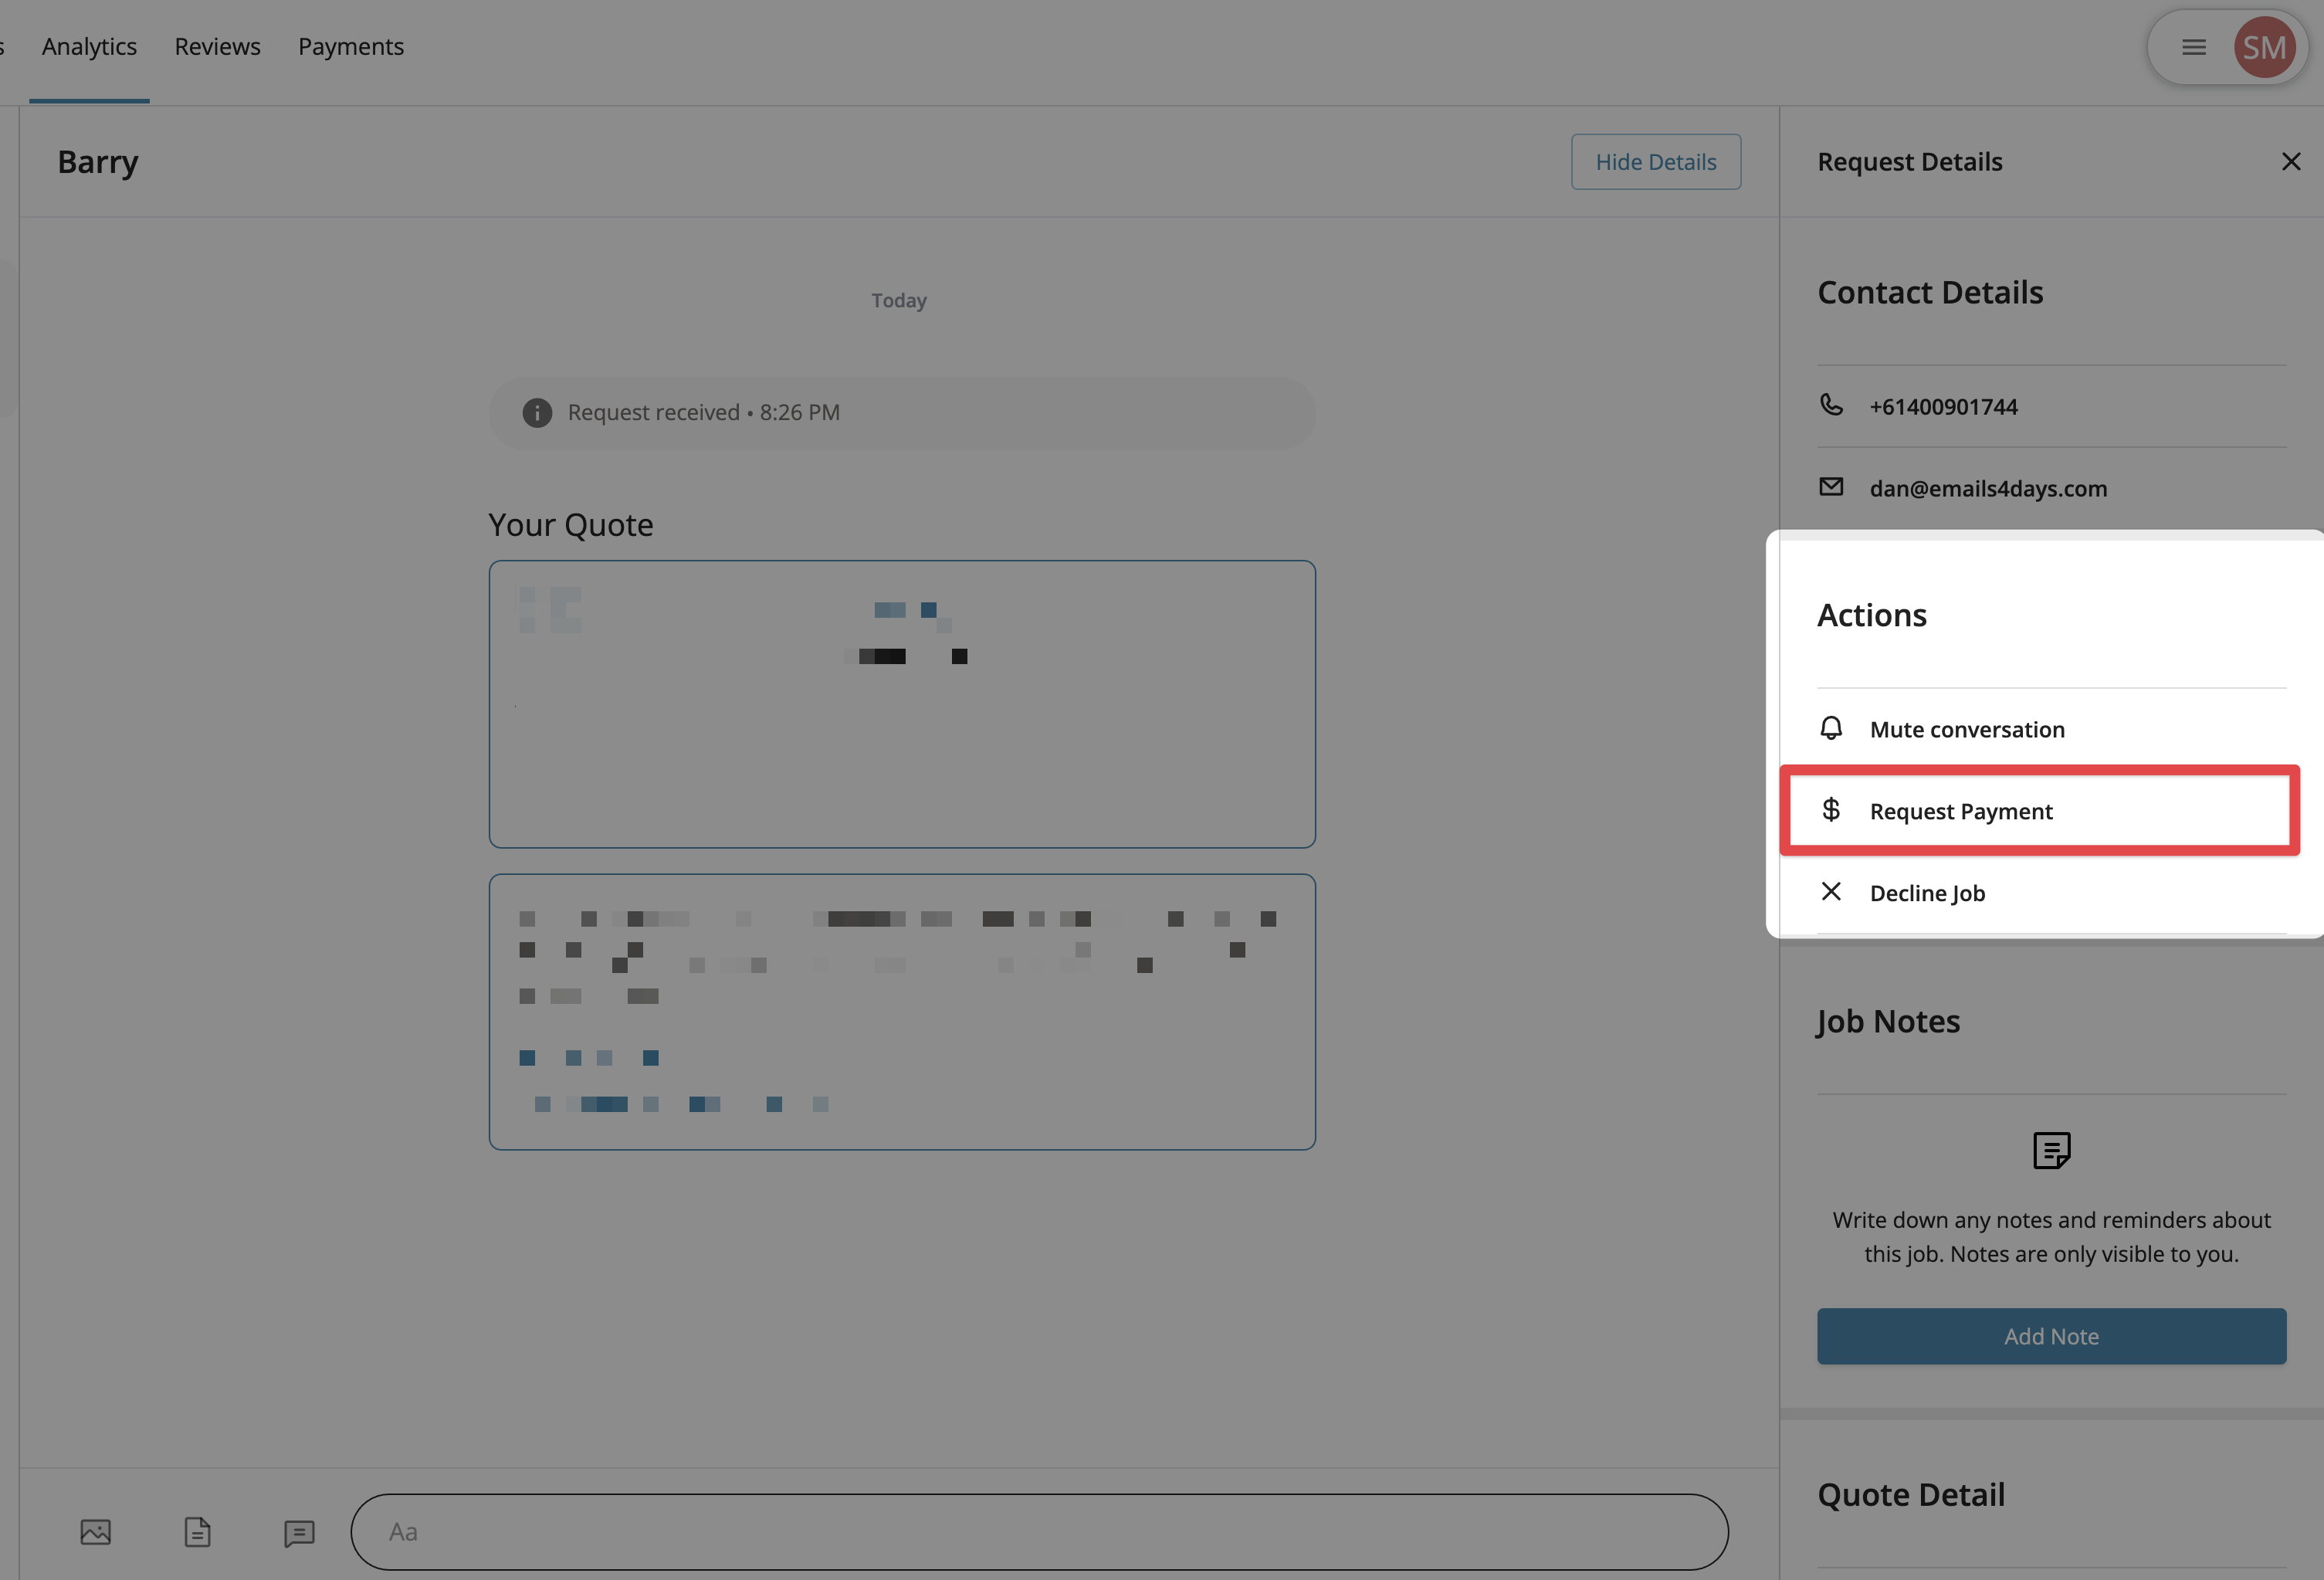This screenshot has height=1580, width=2324.
Task: Open the quick reply message icon
Action: (299, 1532)
